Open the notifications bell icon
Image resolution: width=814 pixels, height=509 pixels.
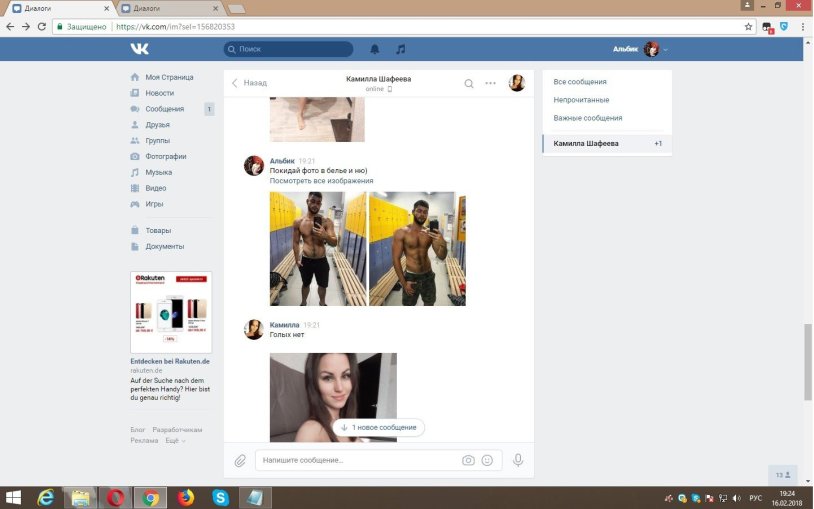(x=375, y=49)
